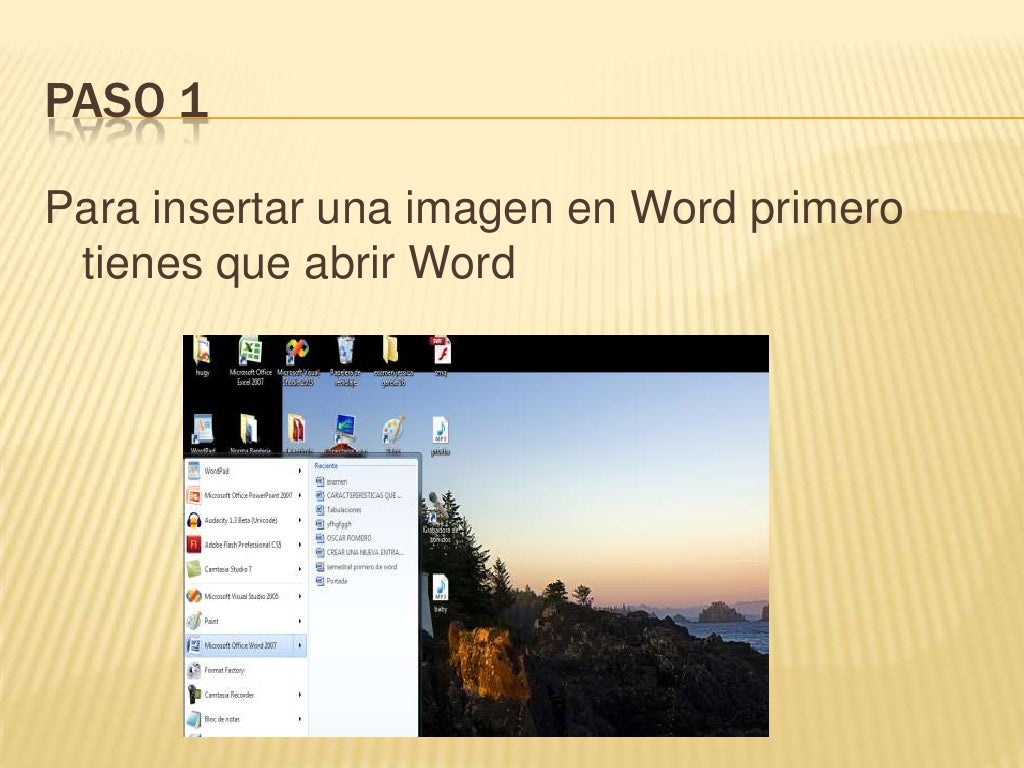Launch Microsoft Visual Studio 2005 from Start menu

[245, 596]
